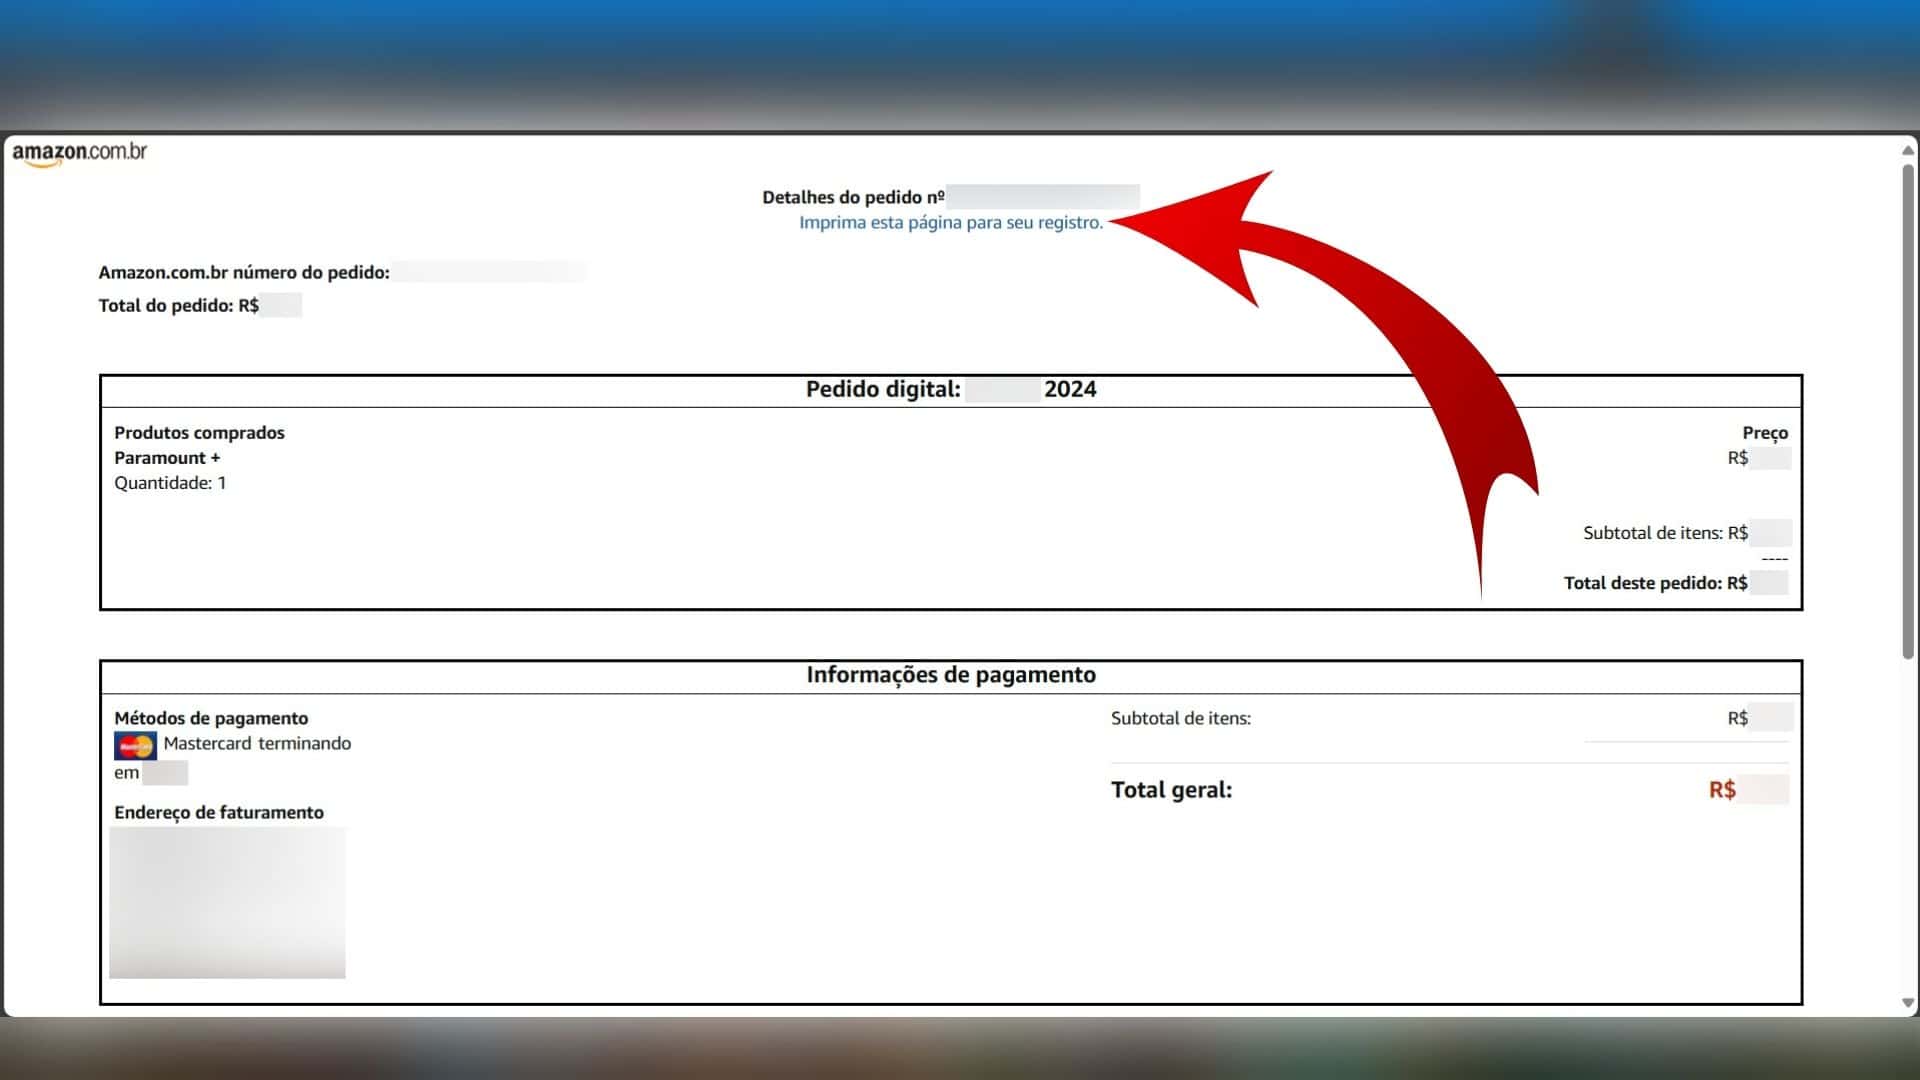The width and height of the screenshot is (1920, 1080).
Task: Click 'Mastercard terminando' text
Action: coord(257,743)
